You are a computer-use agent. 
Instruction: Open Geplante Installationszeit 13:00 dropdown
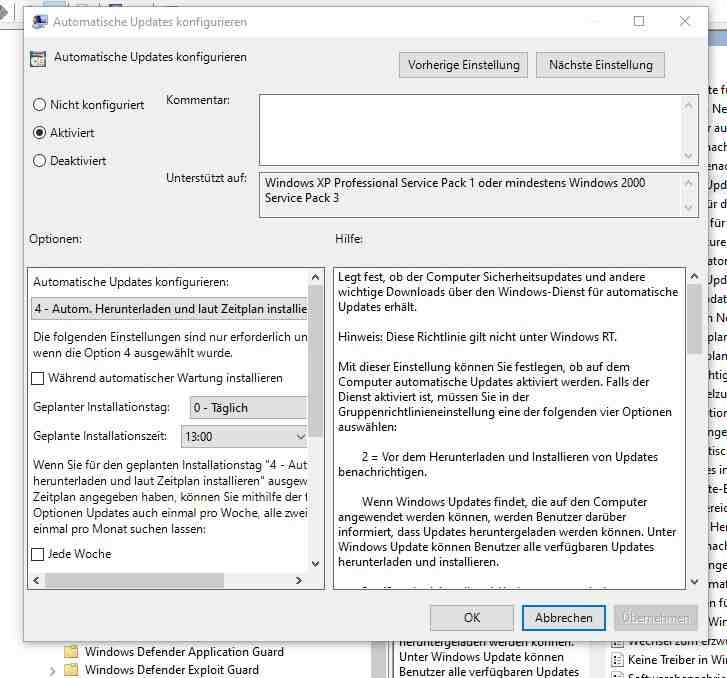point(244,436)
